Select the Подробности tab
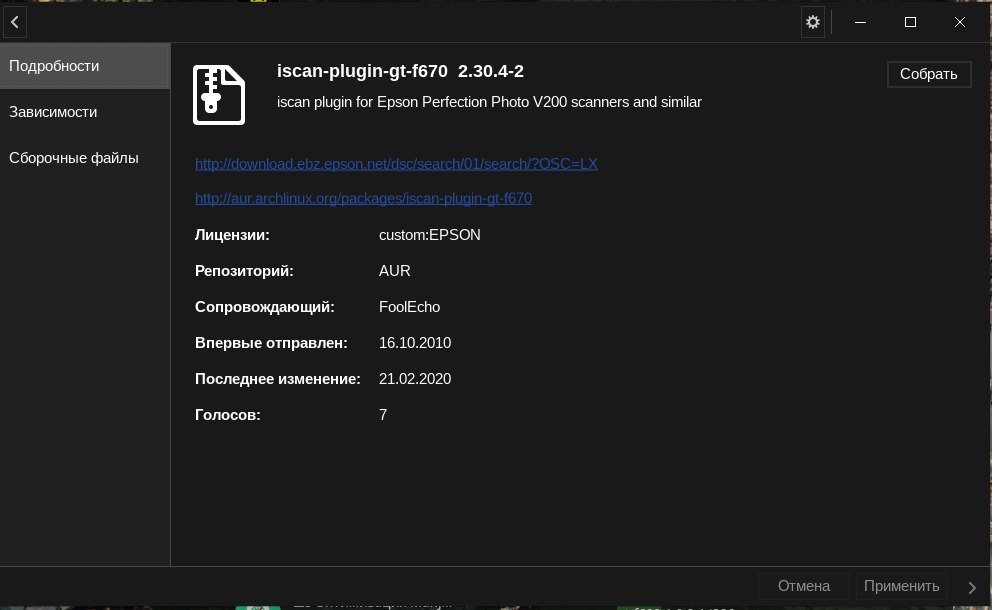This screenshot has height=610, width=992. coord(85,66)
